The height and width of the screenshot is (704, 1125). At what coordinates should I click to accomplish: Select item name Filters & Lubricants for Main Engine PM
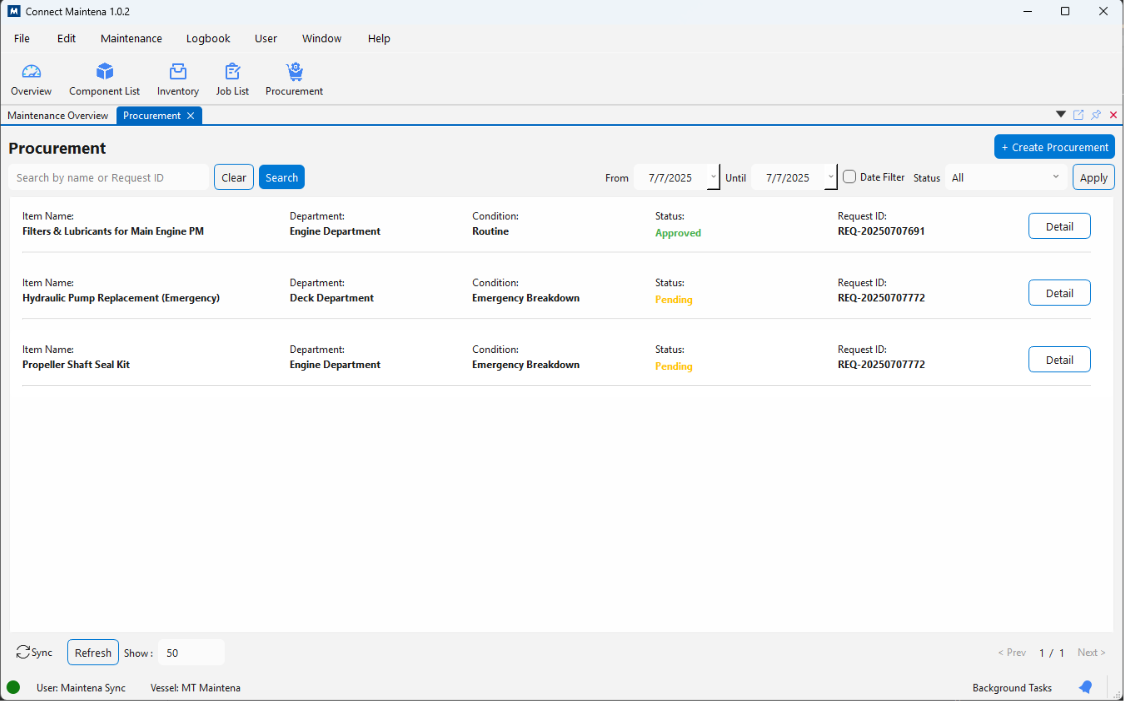point(113,231)
